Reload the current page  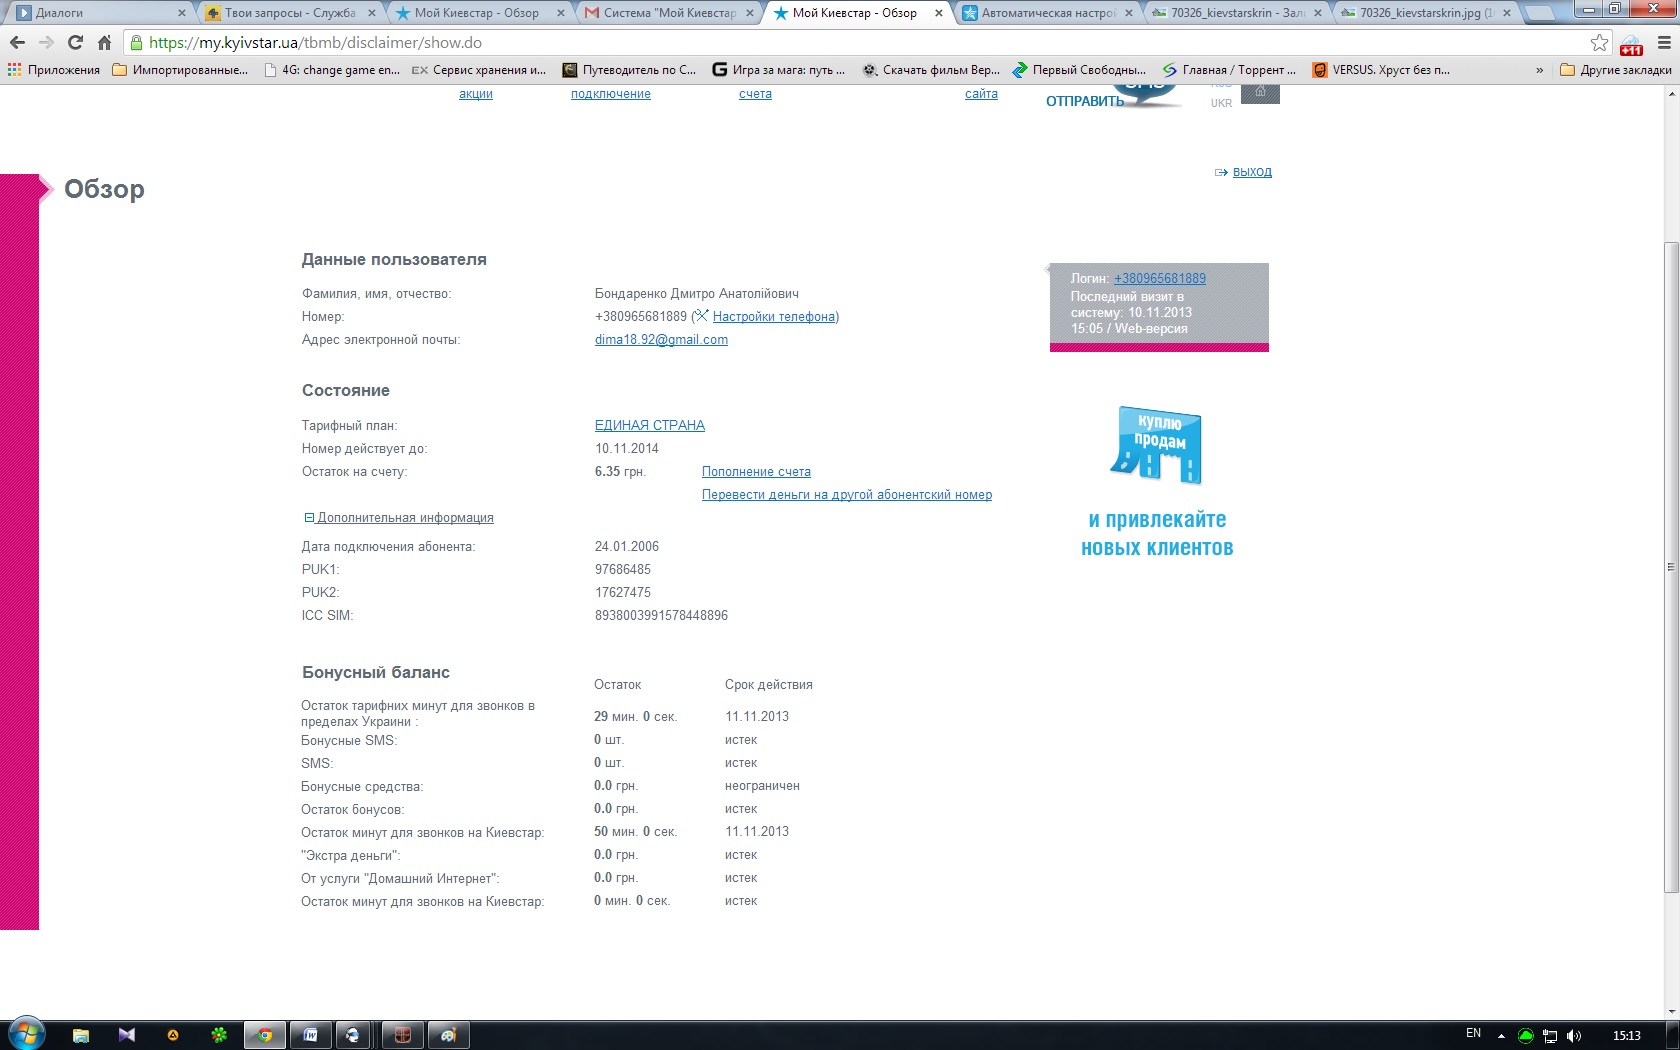[x=75, y=43]
